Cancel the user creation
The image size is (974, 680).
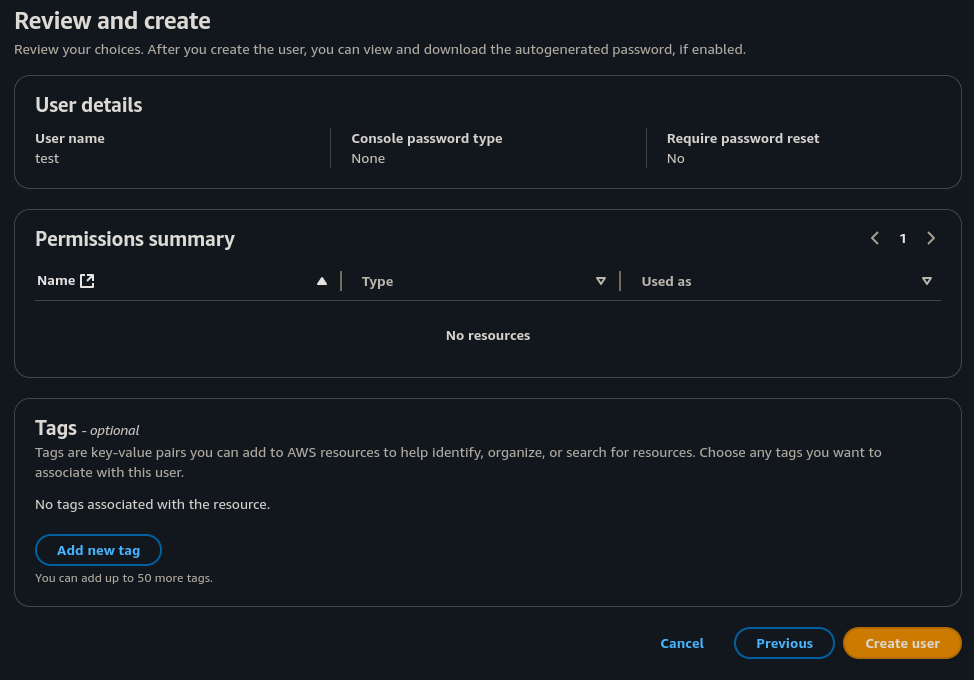tap(682, 643)
